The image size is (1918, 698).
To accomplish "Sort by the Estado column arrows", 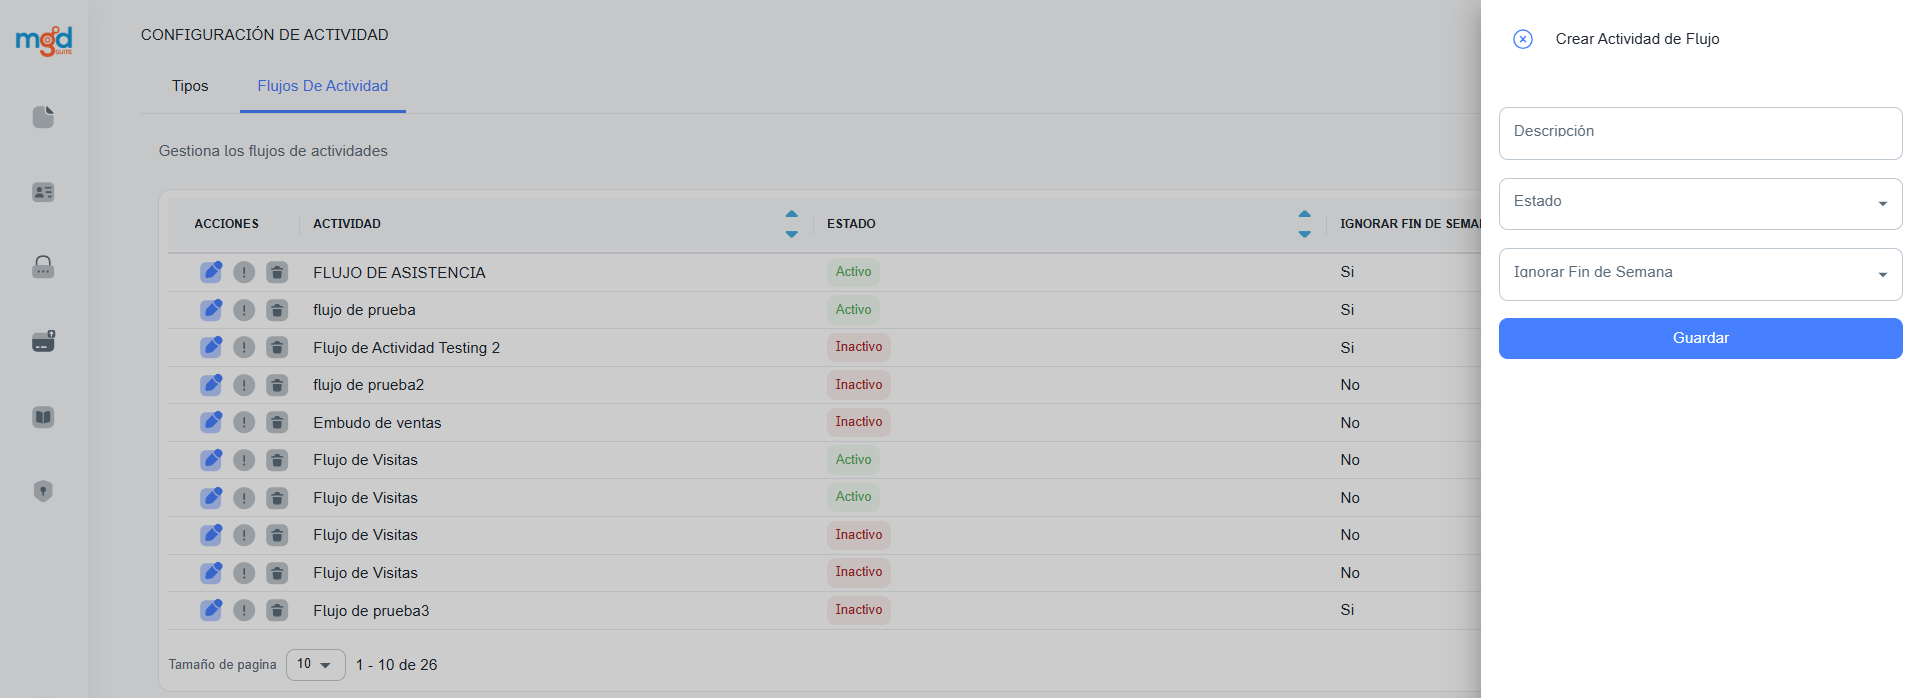I will [1304, 224].
